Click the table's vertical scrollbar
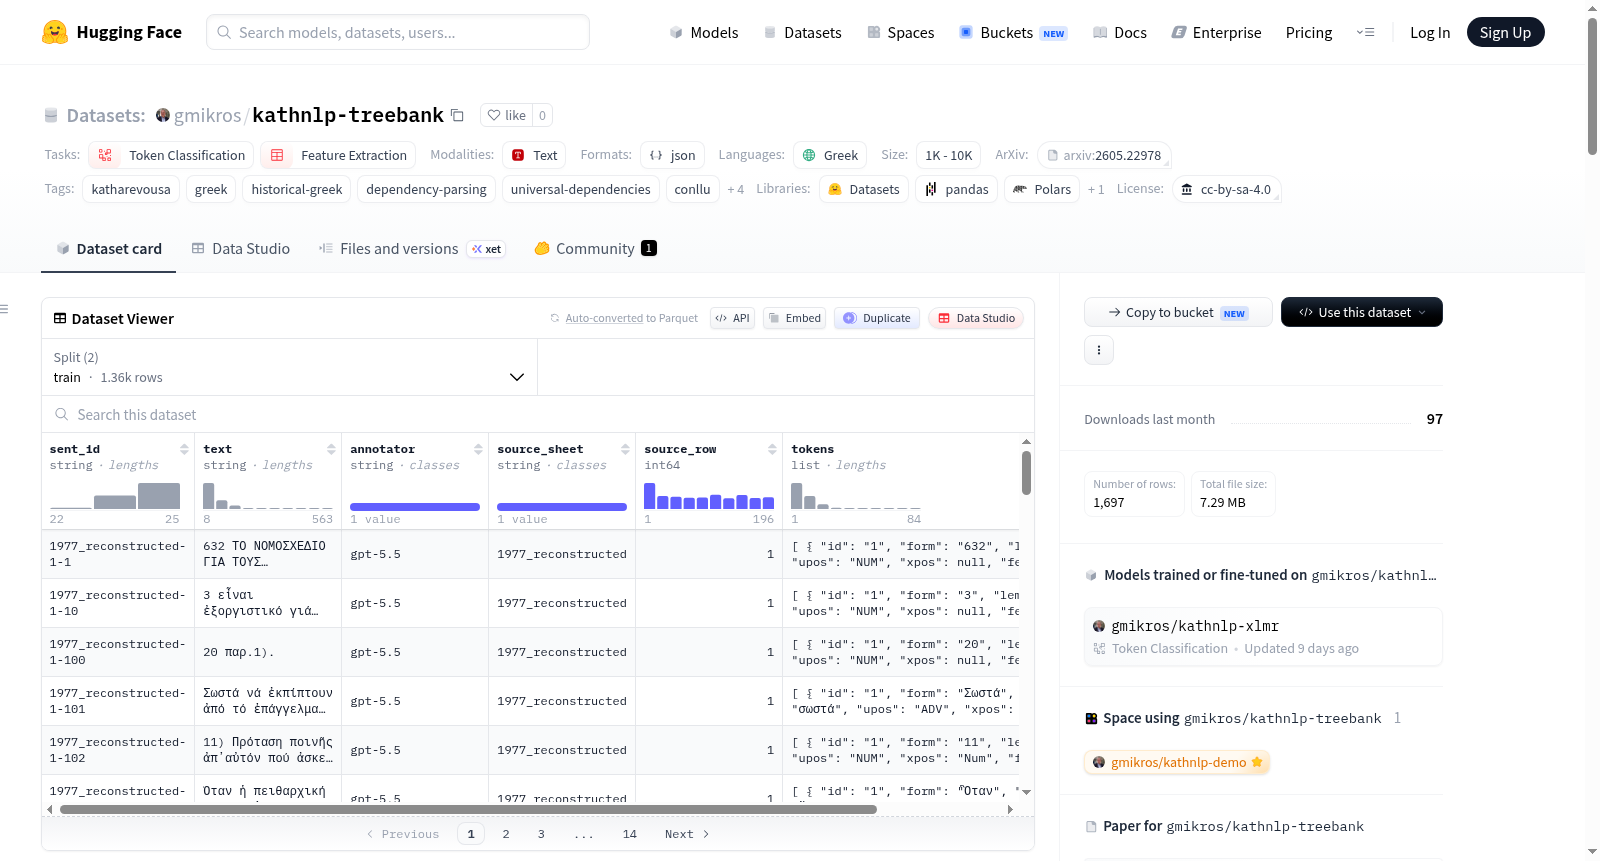The height and width of the screenshot is (861, 1600). [x=1026, y=472]
